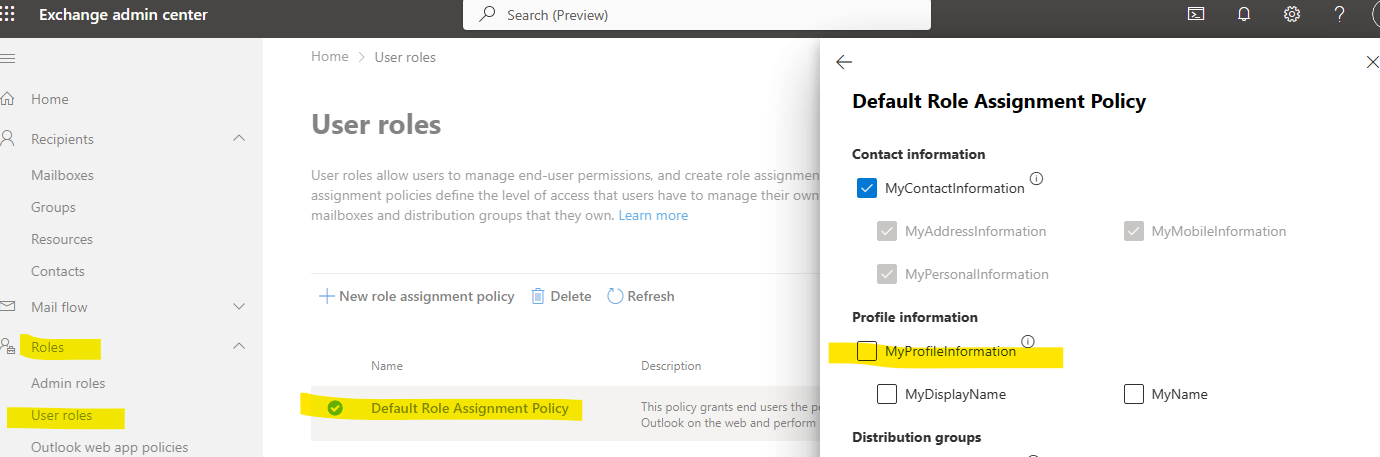Expand the Mail flow section chevron
Viewport: 1380px width, 457px height.
pos(239,306)
